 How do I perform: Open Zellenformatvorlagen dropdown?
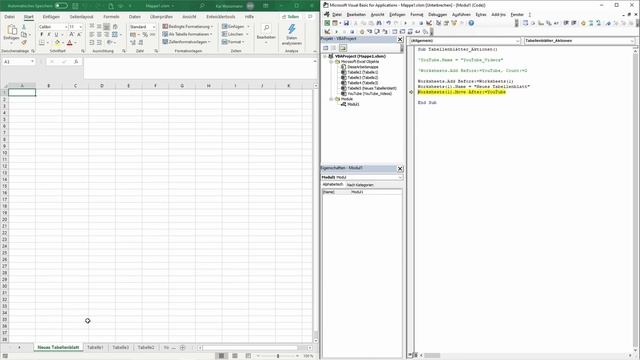pyautogui.click(x=187, y=42)
